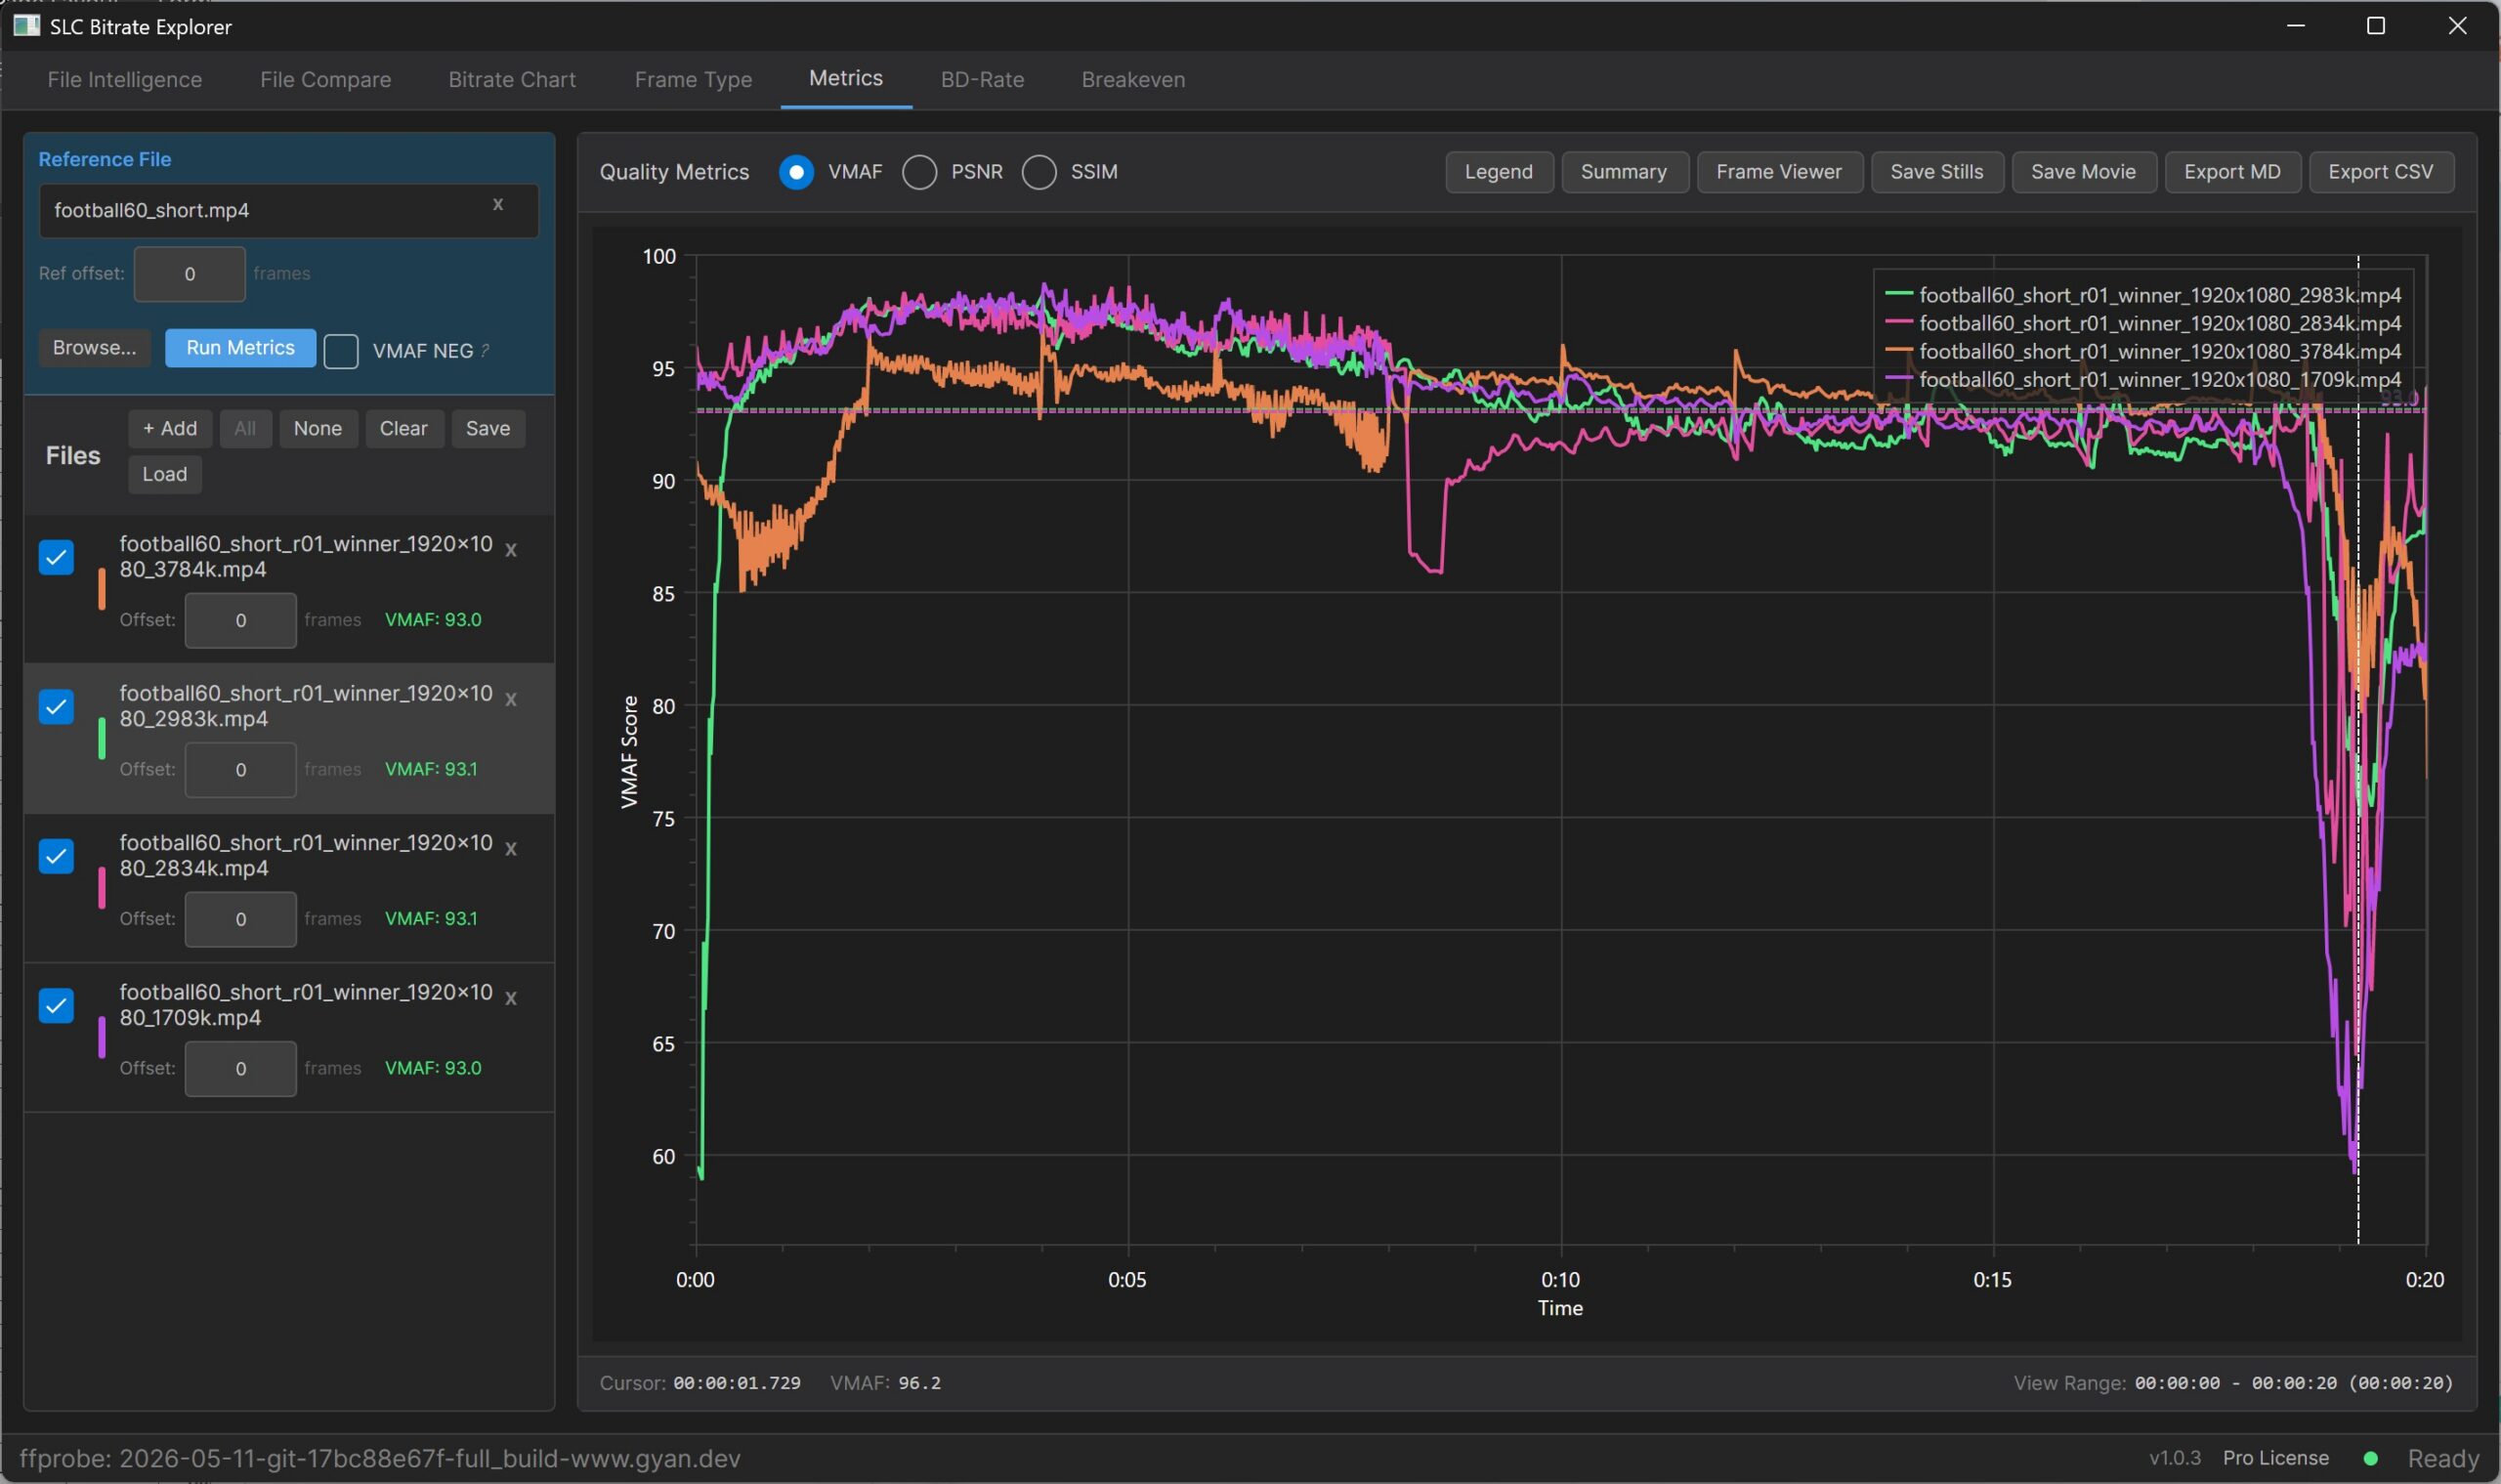The height and width of the screenshot is (1484, 2501).
Task: Clear reference file football60_short.mp4 with x
Action: pos(498,205)
